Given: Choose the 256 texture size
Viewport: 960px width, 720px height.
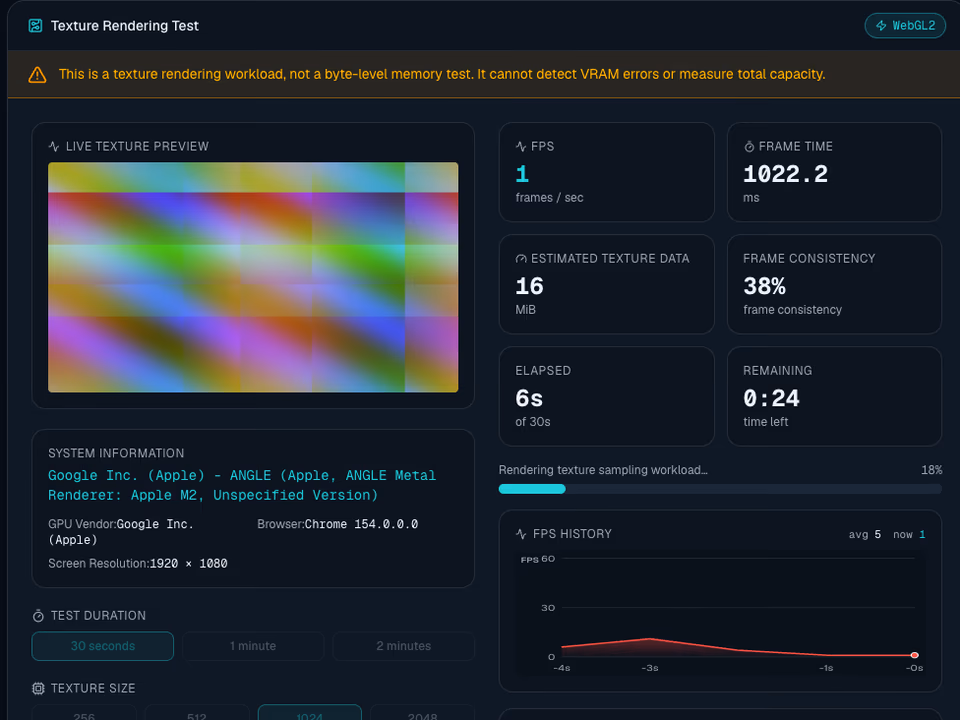Looking at the screenshot, I should [84, 713].
